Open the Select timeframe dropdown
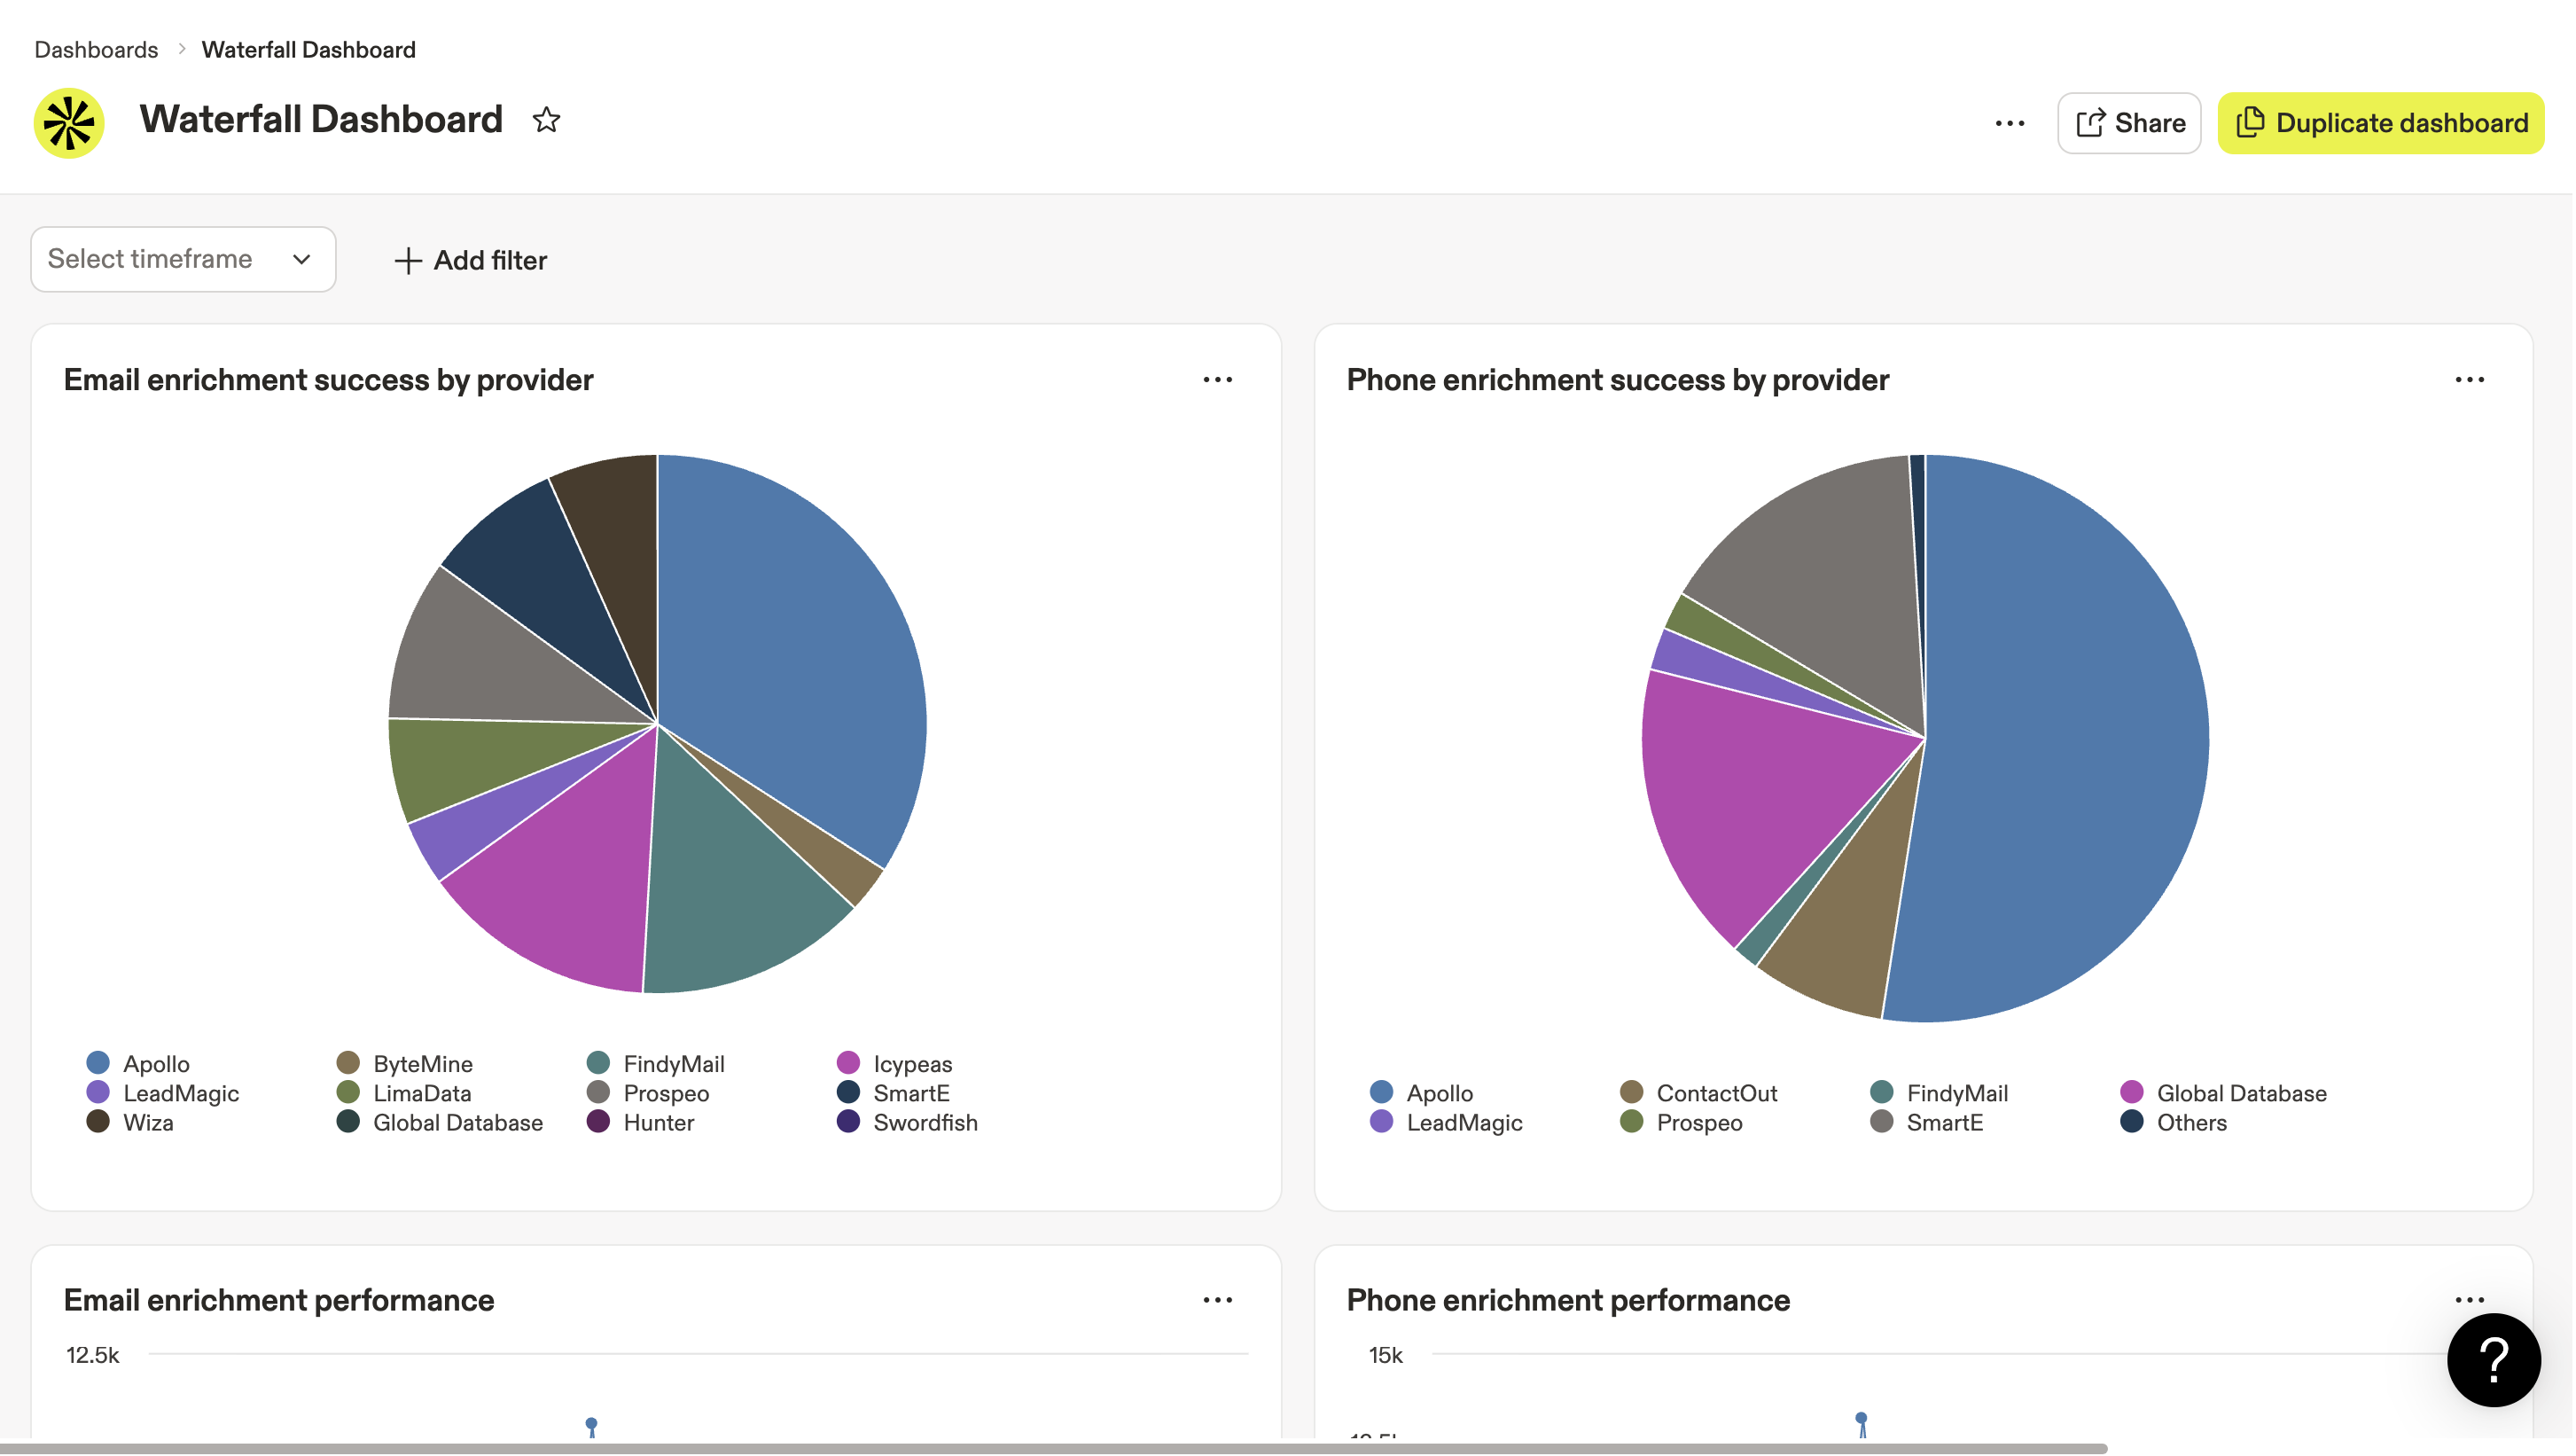This screenshot has height=1456, width=2576. [x=183, y=259]
